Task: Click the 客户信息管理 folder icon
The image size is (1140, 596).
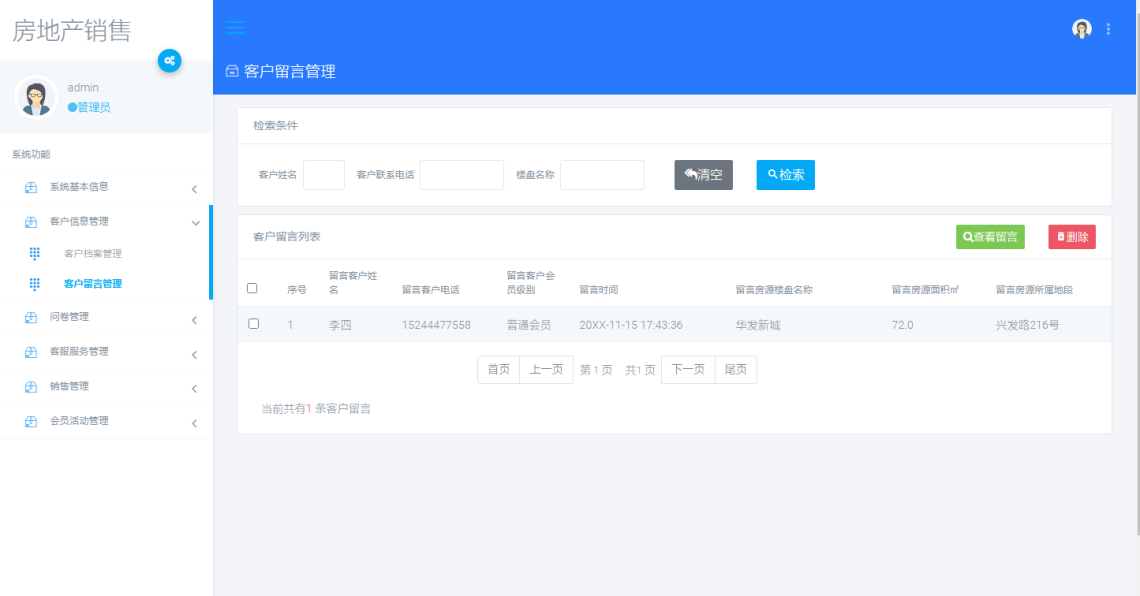Action: click(x=30, y=221)
